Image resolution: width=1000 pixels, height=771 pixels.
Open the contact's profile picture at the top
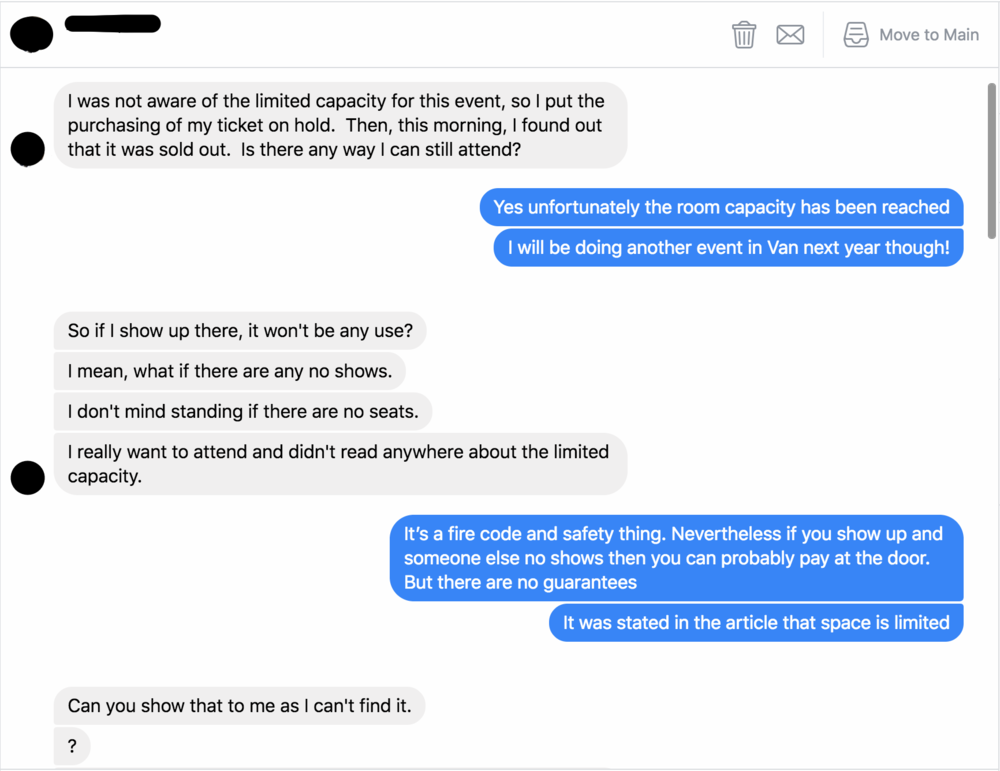click(x=31, y=34)
